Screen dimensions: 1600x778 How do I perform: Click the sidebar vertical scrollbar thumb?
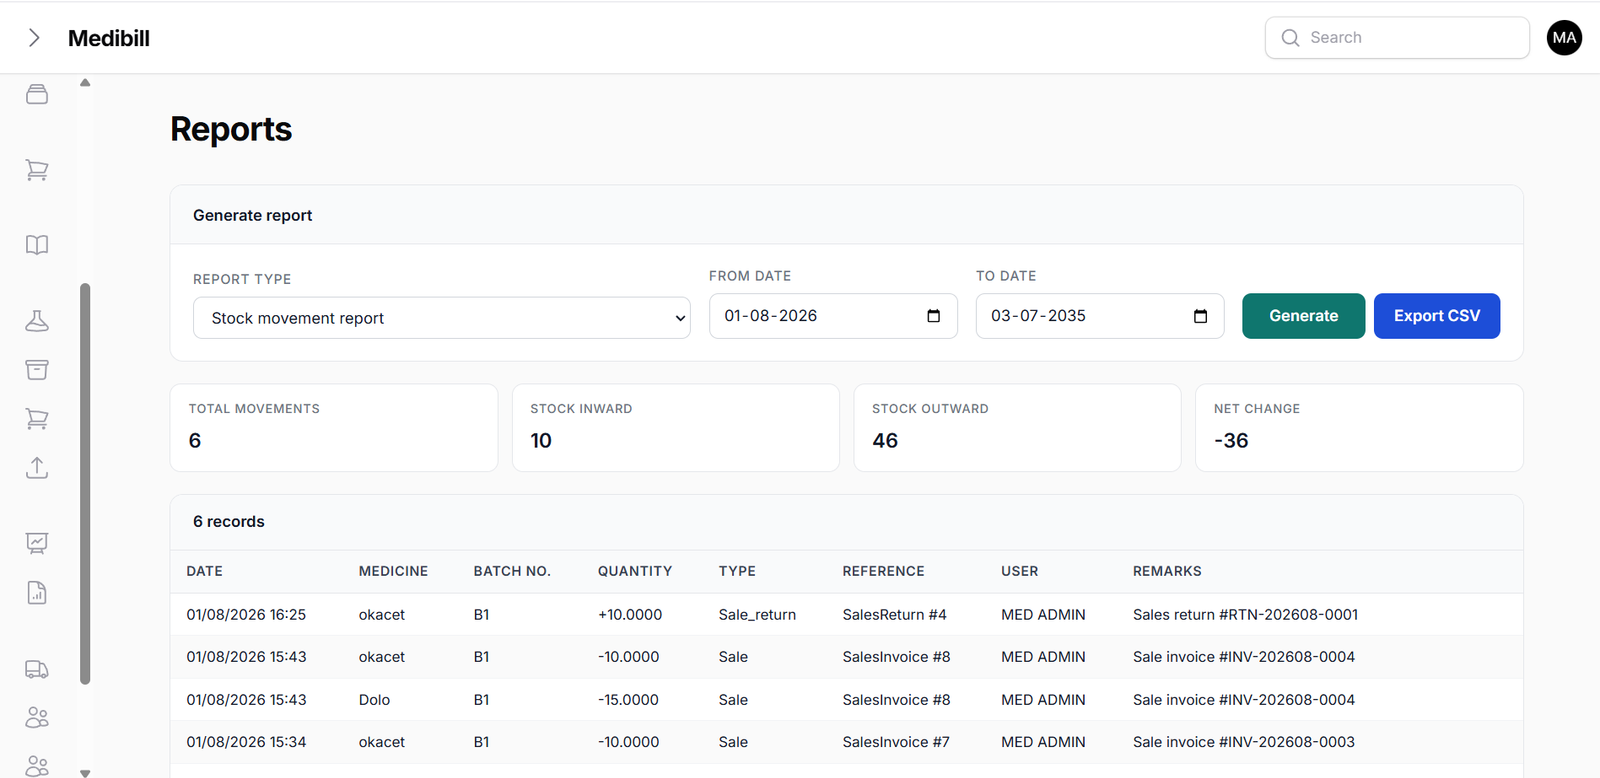tap(85, 484)
